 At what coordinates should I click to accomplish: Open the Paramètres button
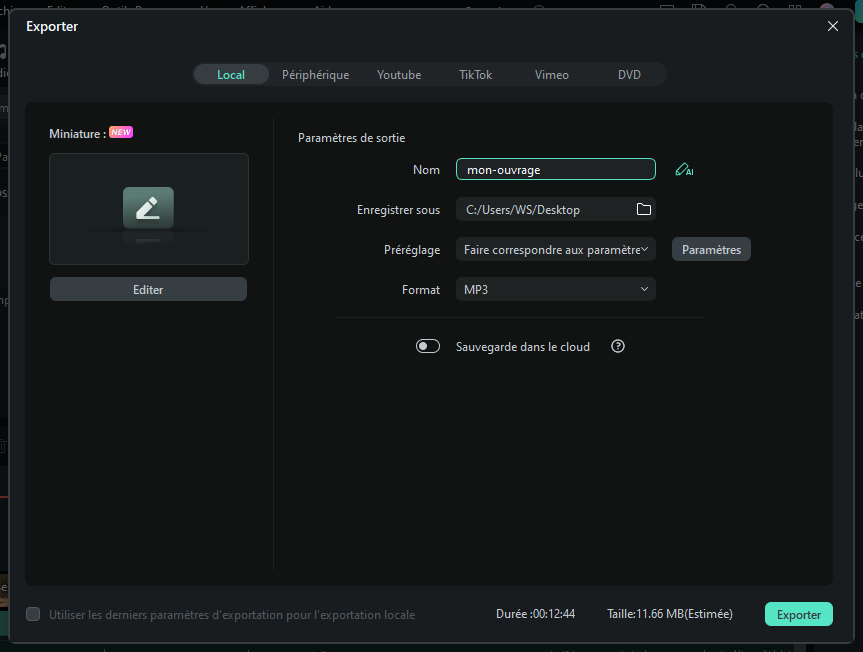tap(711, 250)
